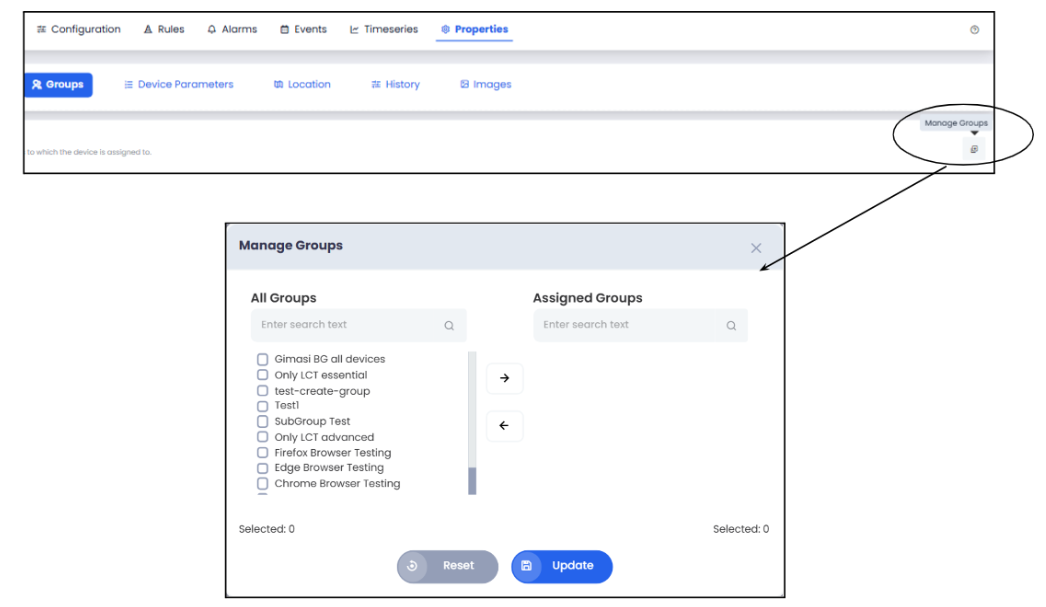Click search icon in All Groups field
This screenshot has height=607, width=1046.
(x=449, y=325)
